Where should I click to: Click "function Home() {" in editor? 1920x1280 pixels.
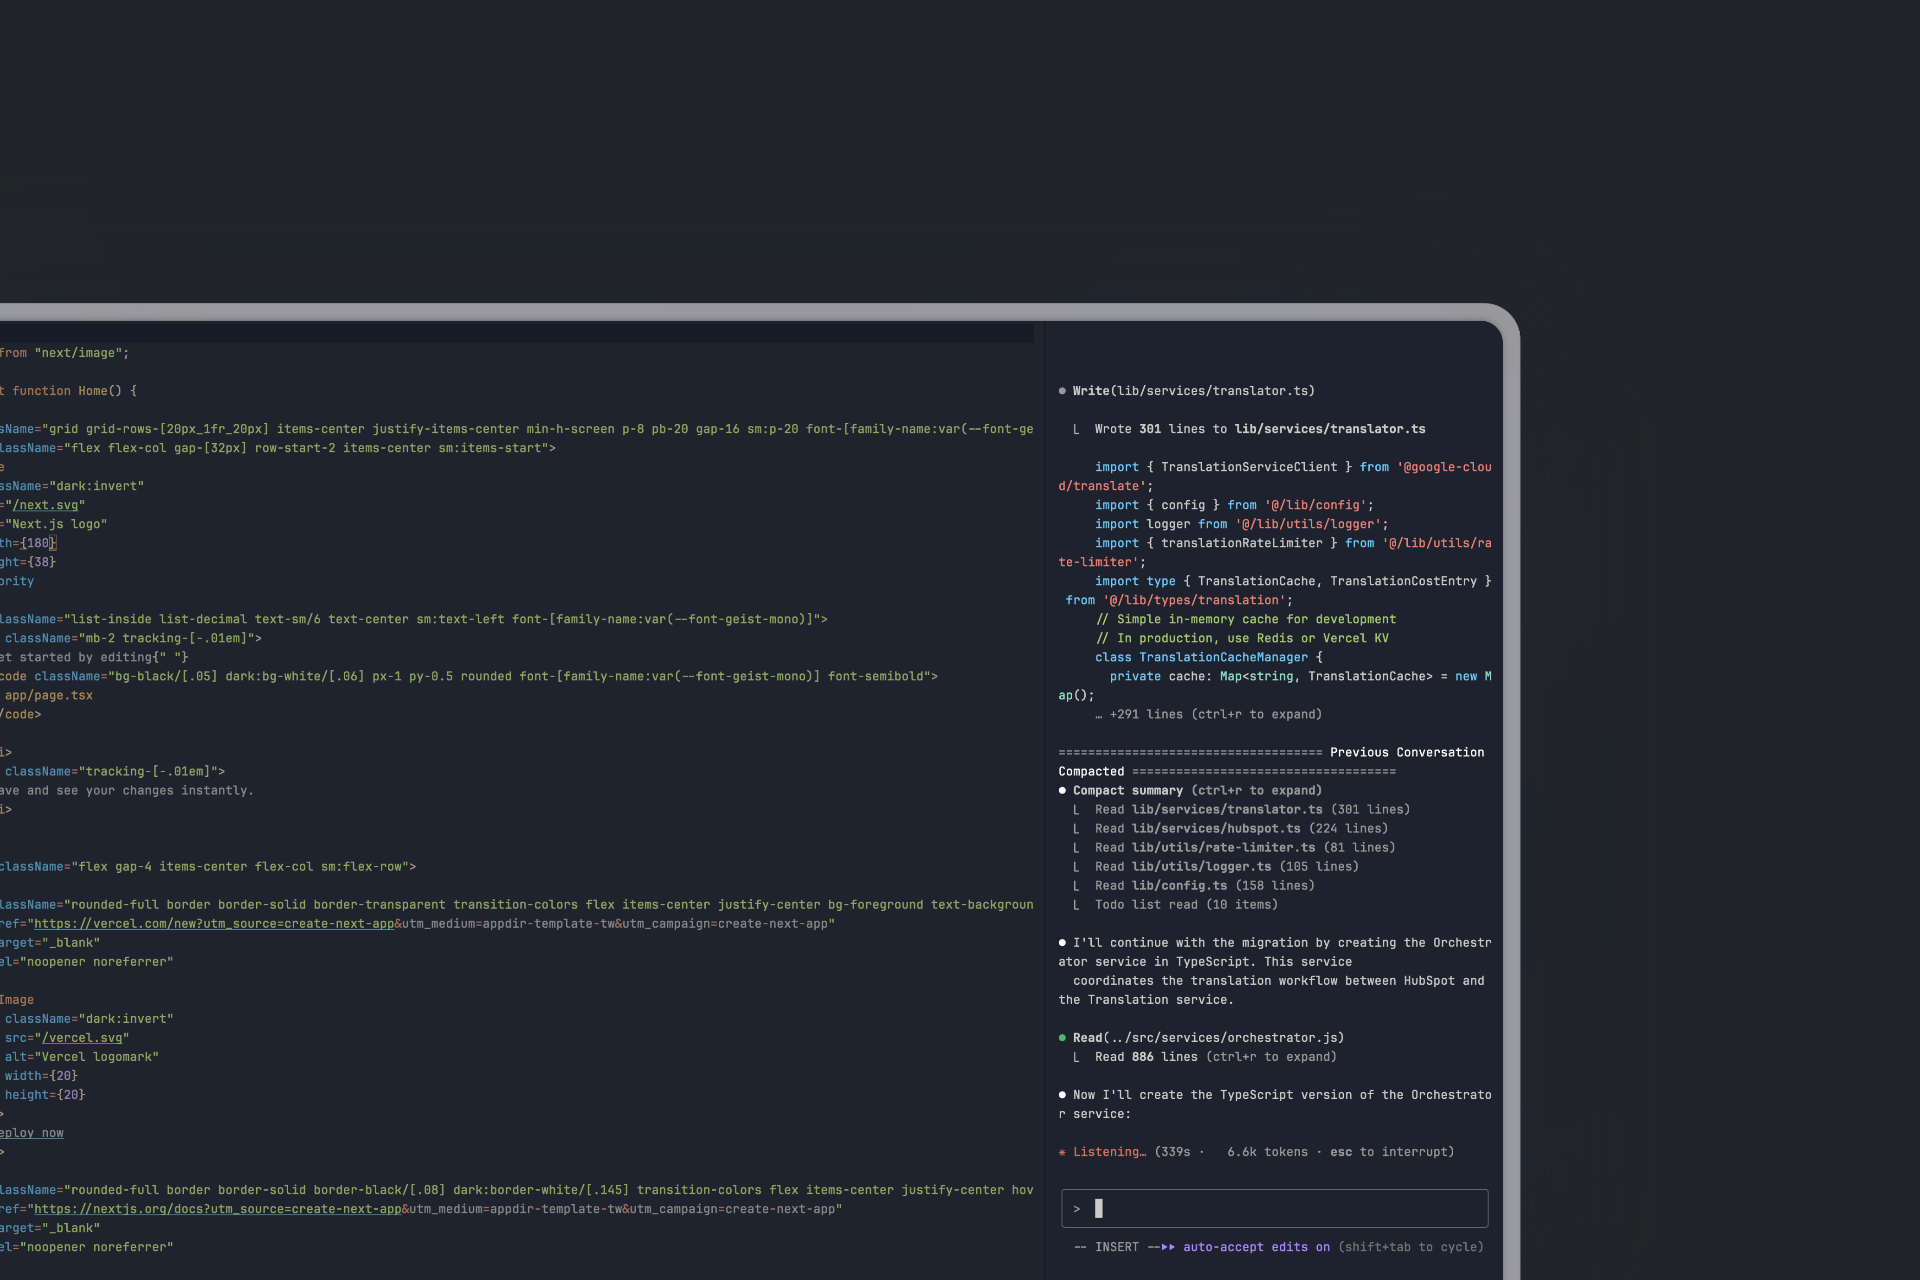[75, 391]
